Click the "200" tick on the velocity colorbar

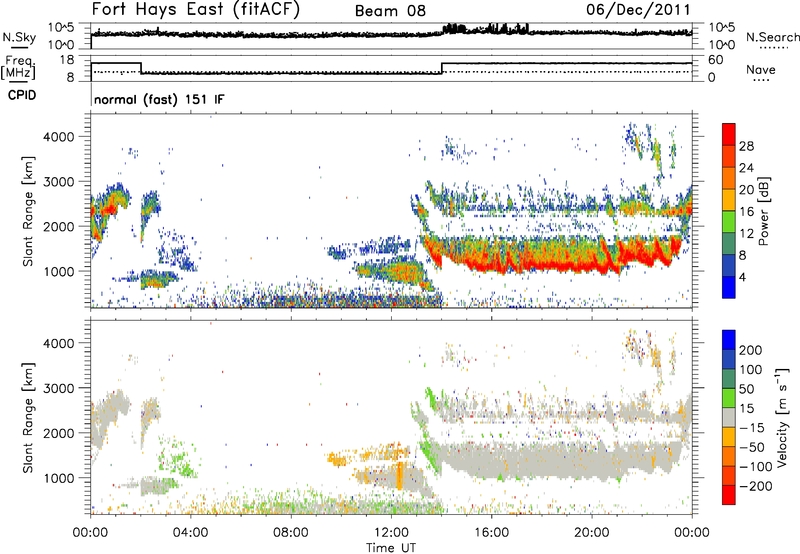tap(751, 350)
